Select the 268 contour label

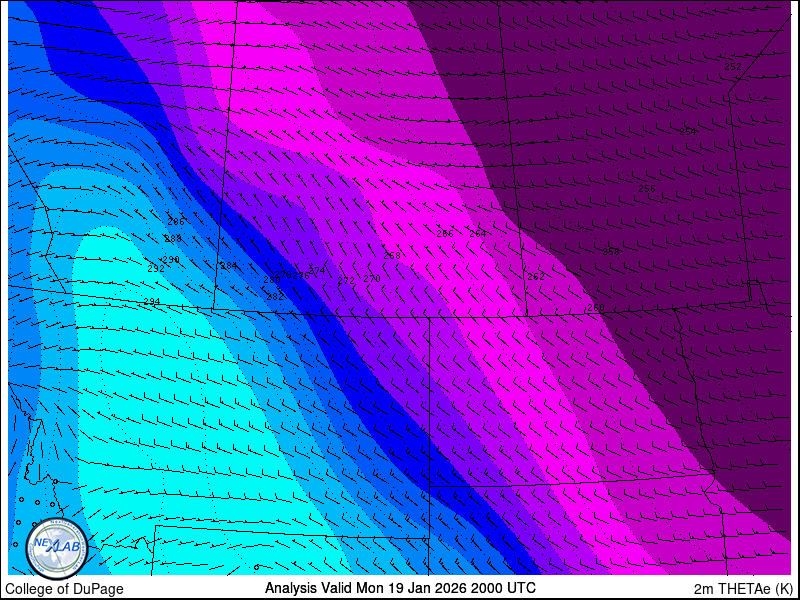click(392, 256)
